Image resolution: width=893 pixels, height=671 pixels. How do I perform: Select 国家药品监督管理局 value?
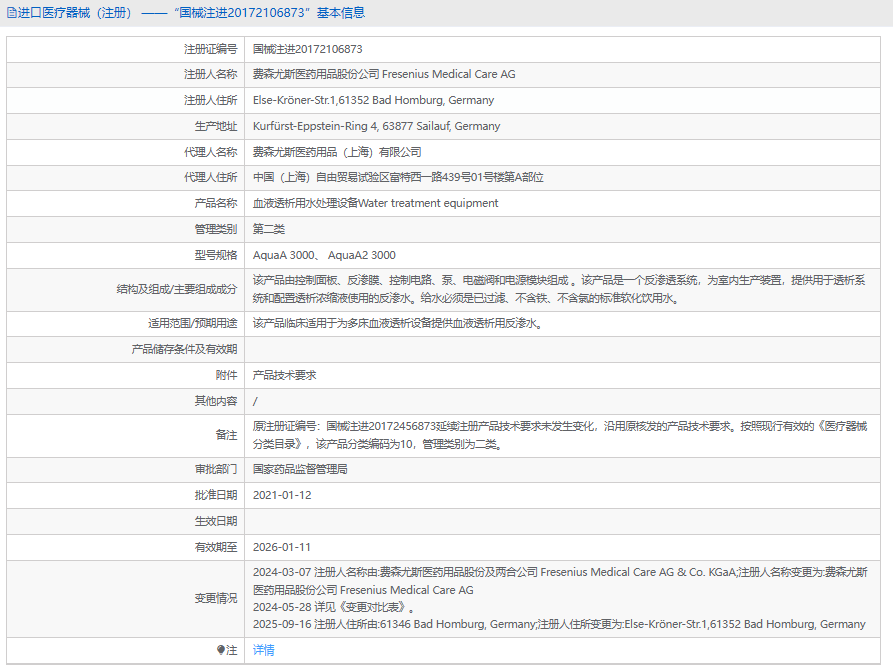(x=300, y=469)
